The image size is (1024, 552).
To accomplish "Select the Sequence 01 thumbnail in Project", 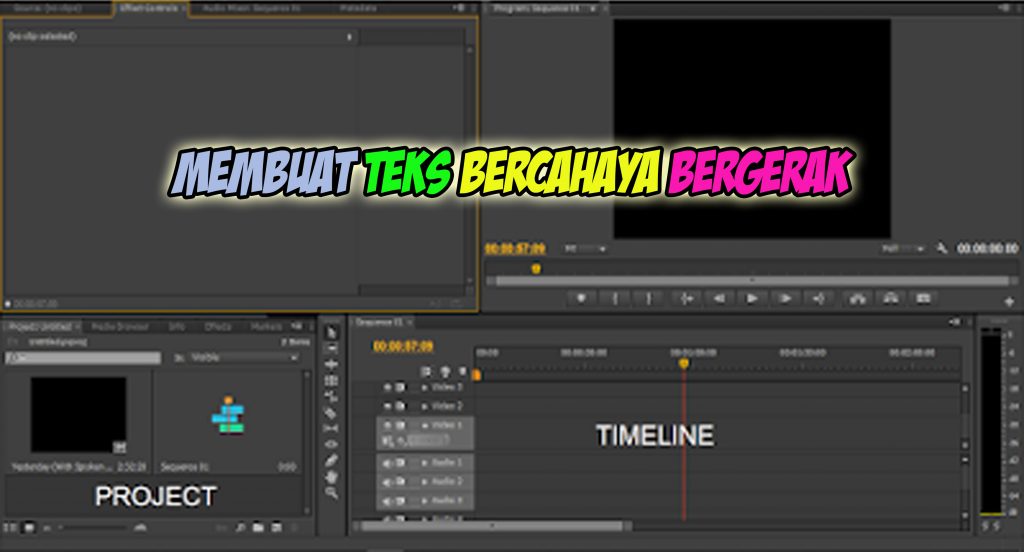I will click(x=228, y=415).
